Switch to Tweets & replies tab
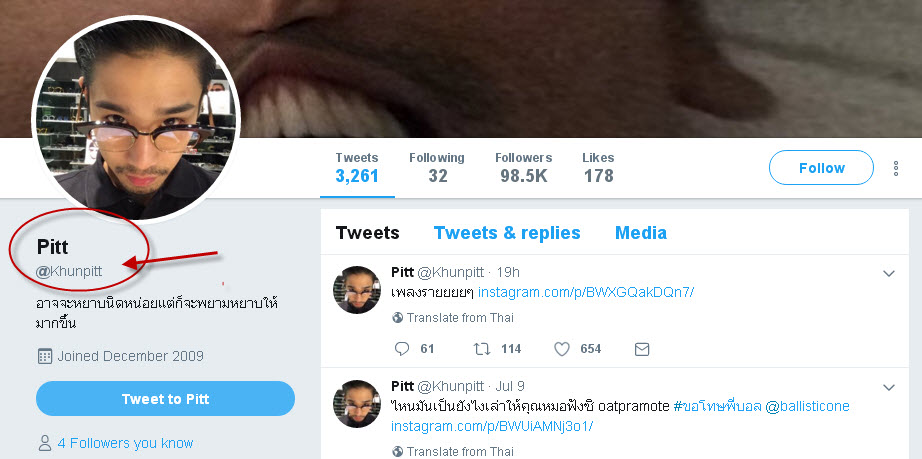This screenshot has height=459, width=922. [x=507, y=233]
